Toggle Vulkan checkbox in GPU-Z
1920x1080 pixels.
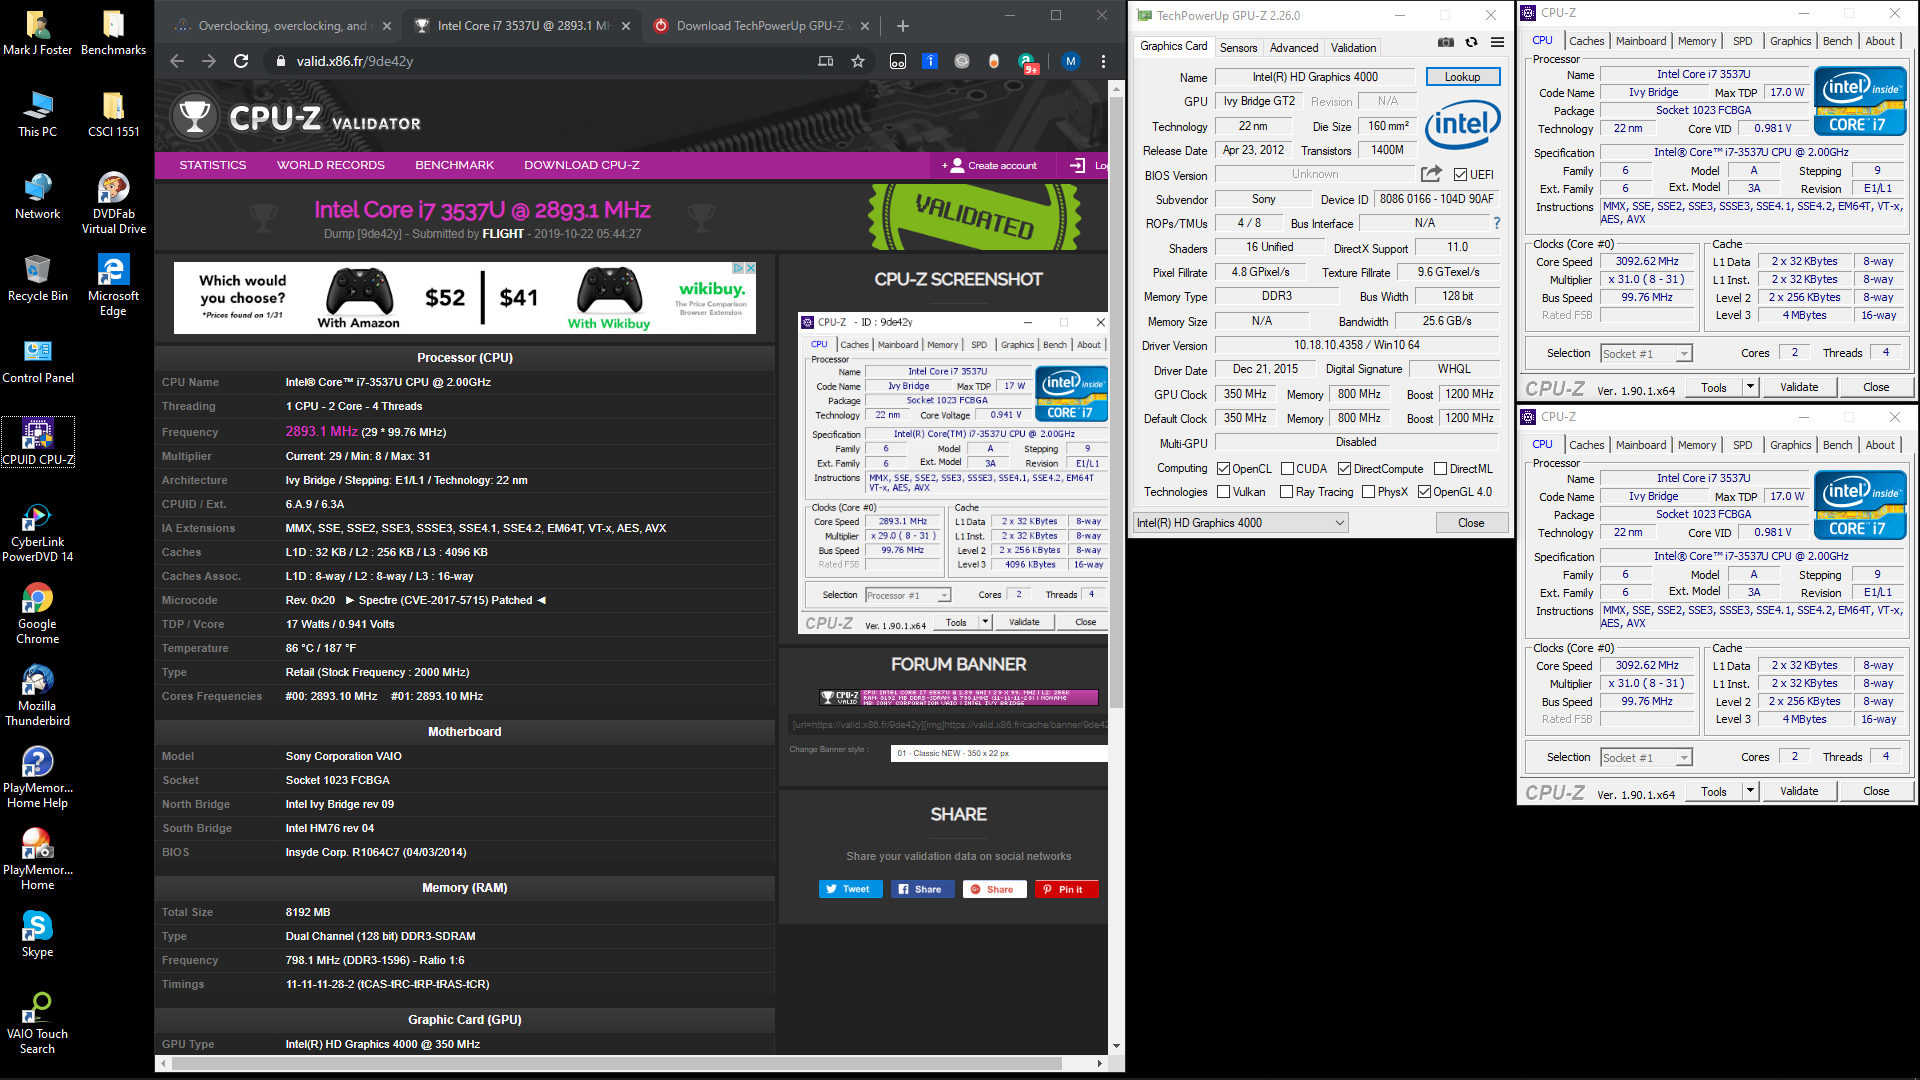pyautogui.click(x=1223, y=491)
